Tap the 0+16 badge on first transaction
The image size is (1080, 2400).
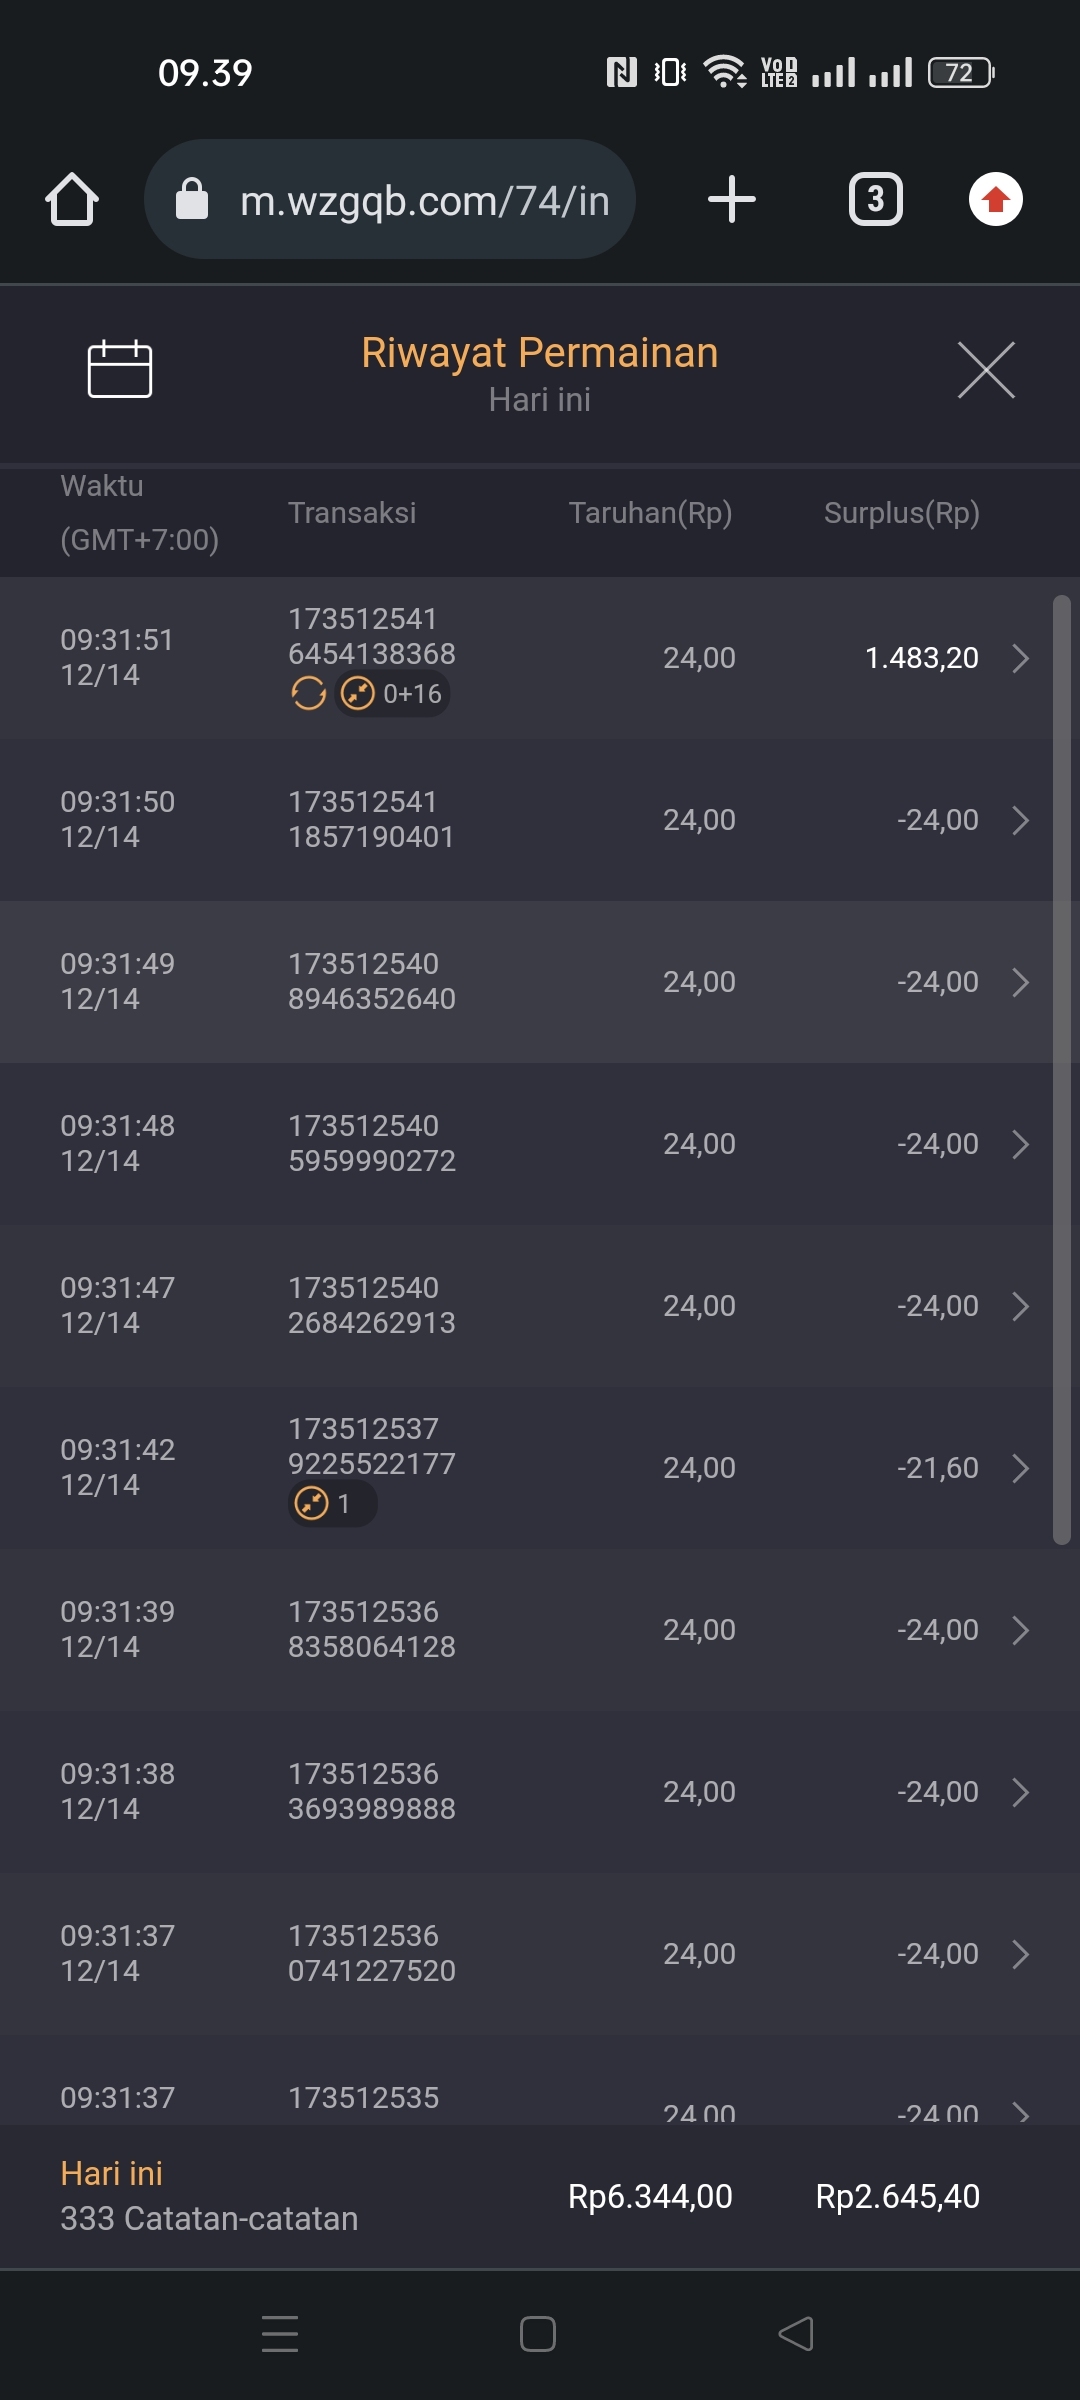[x=394, y=693]
